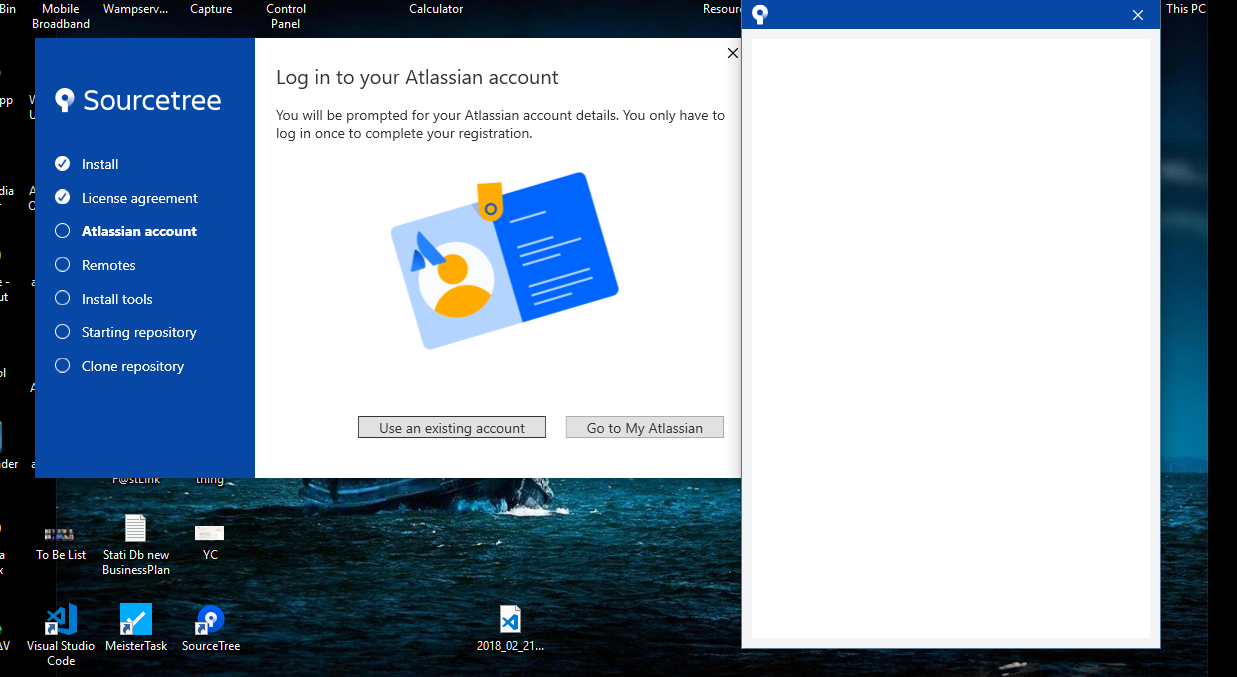Select the Remotes step circle
The height and width of the screenshot is (677, 1237).
click(62, 265)
